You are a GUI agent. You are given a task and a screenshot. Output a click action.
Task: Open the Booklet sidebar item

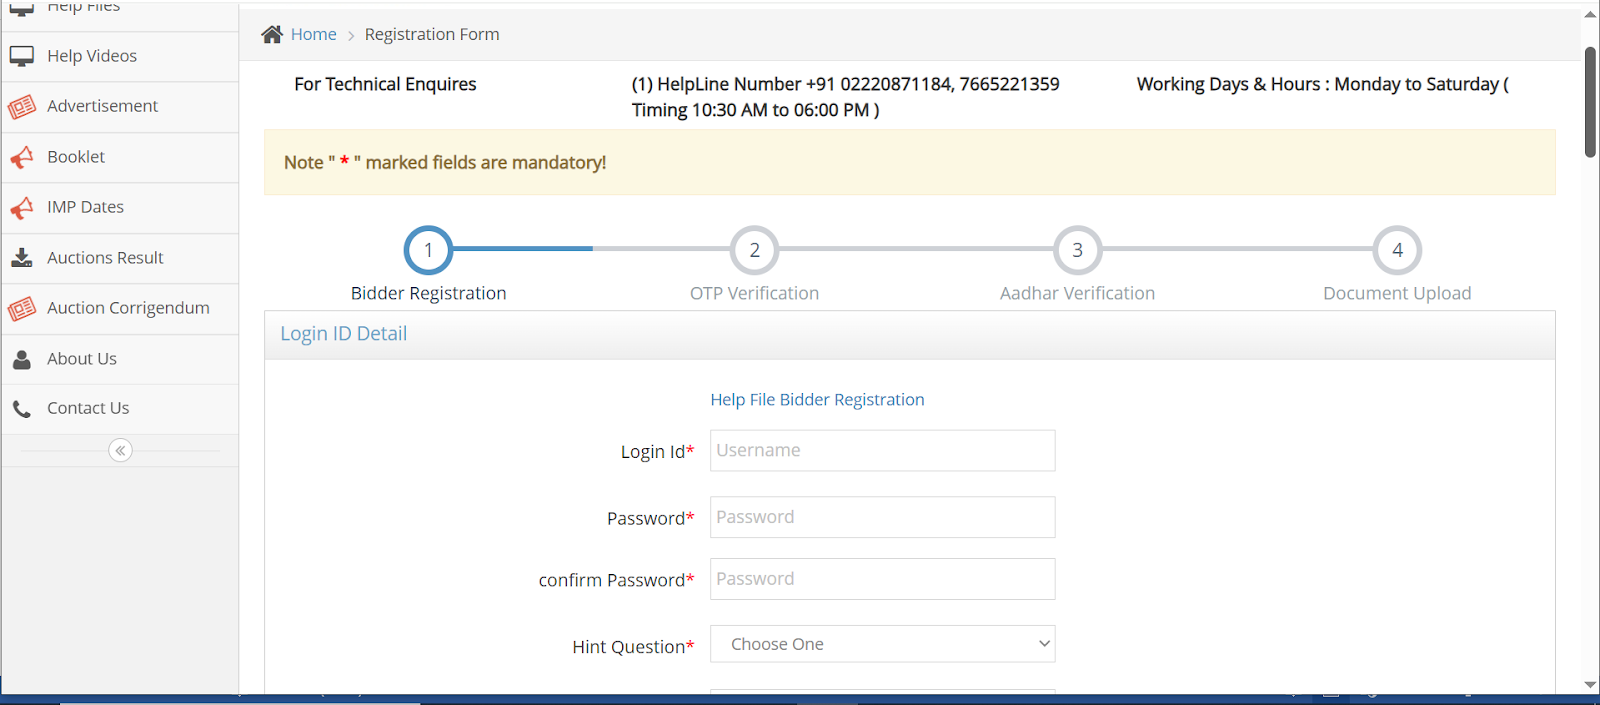pos(120,157)
